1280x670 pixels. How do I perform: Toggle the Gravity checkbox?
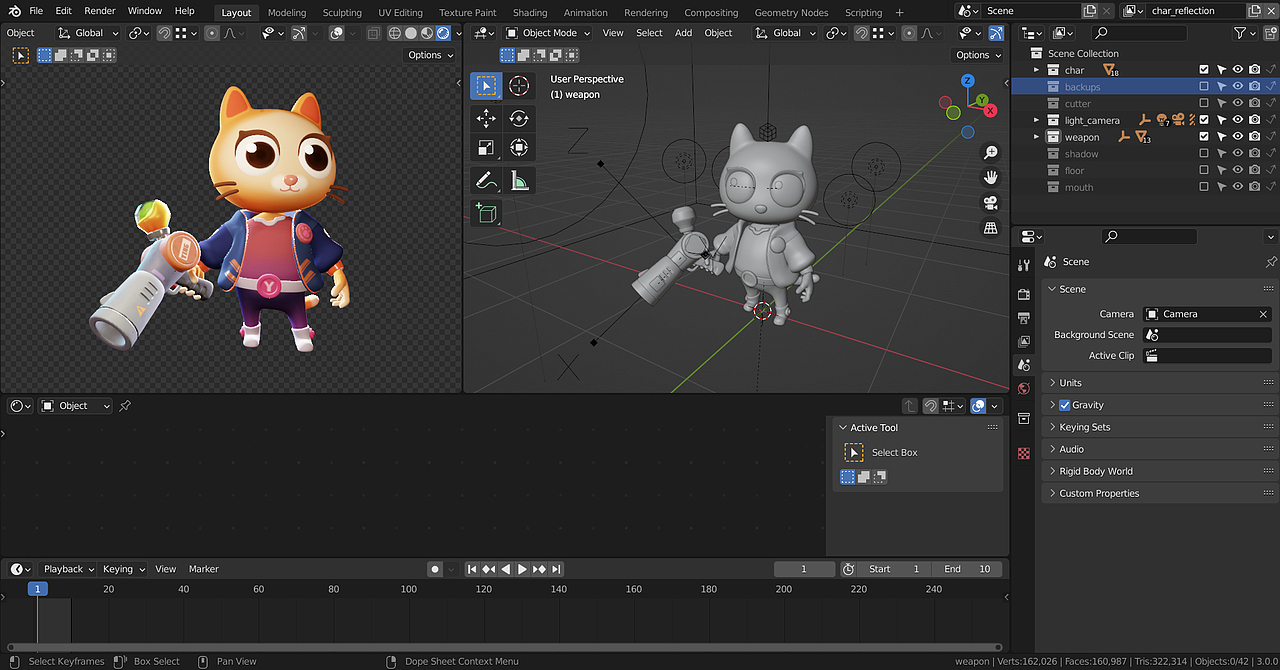coord(1064,405)
